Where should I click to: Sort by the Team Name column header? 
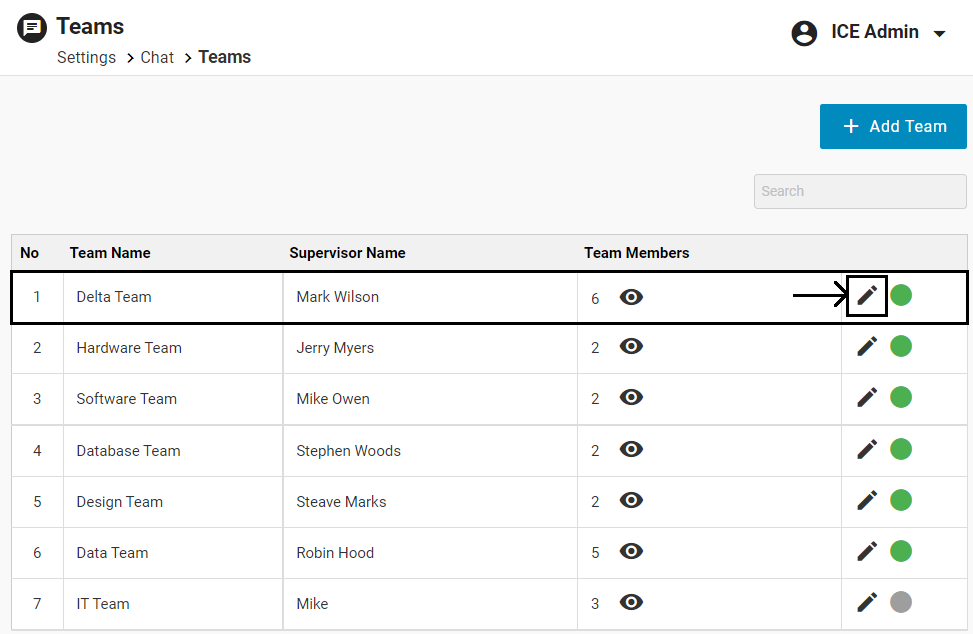coord(110,253)
